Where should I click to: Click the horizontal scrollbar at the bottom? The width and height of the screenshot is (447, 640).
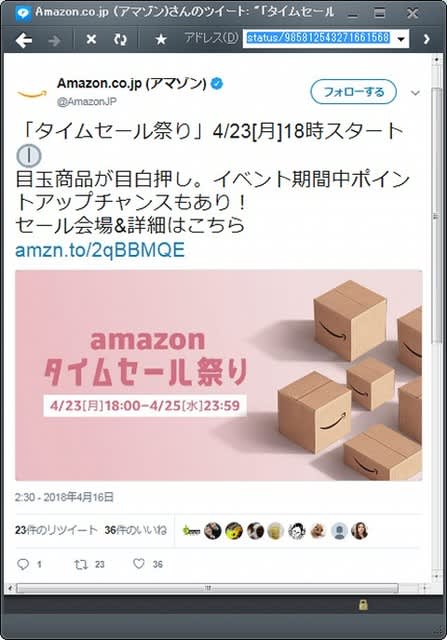coord(207,588)
